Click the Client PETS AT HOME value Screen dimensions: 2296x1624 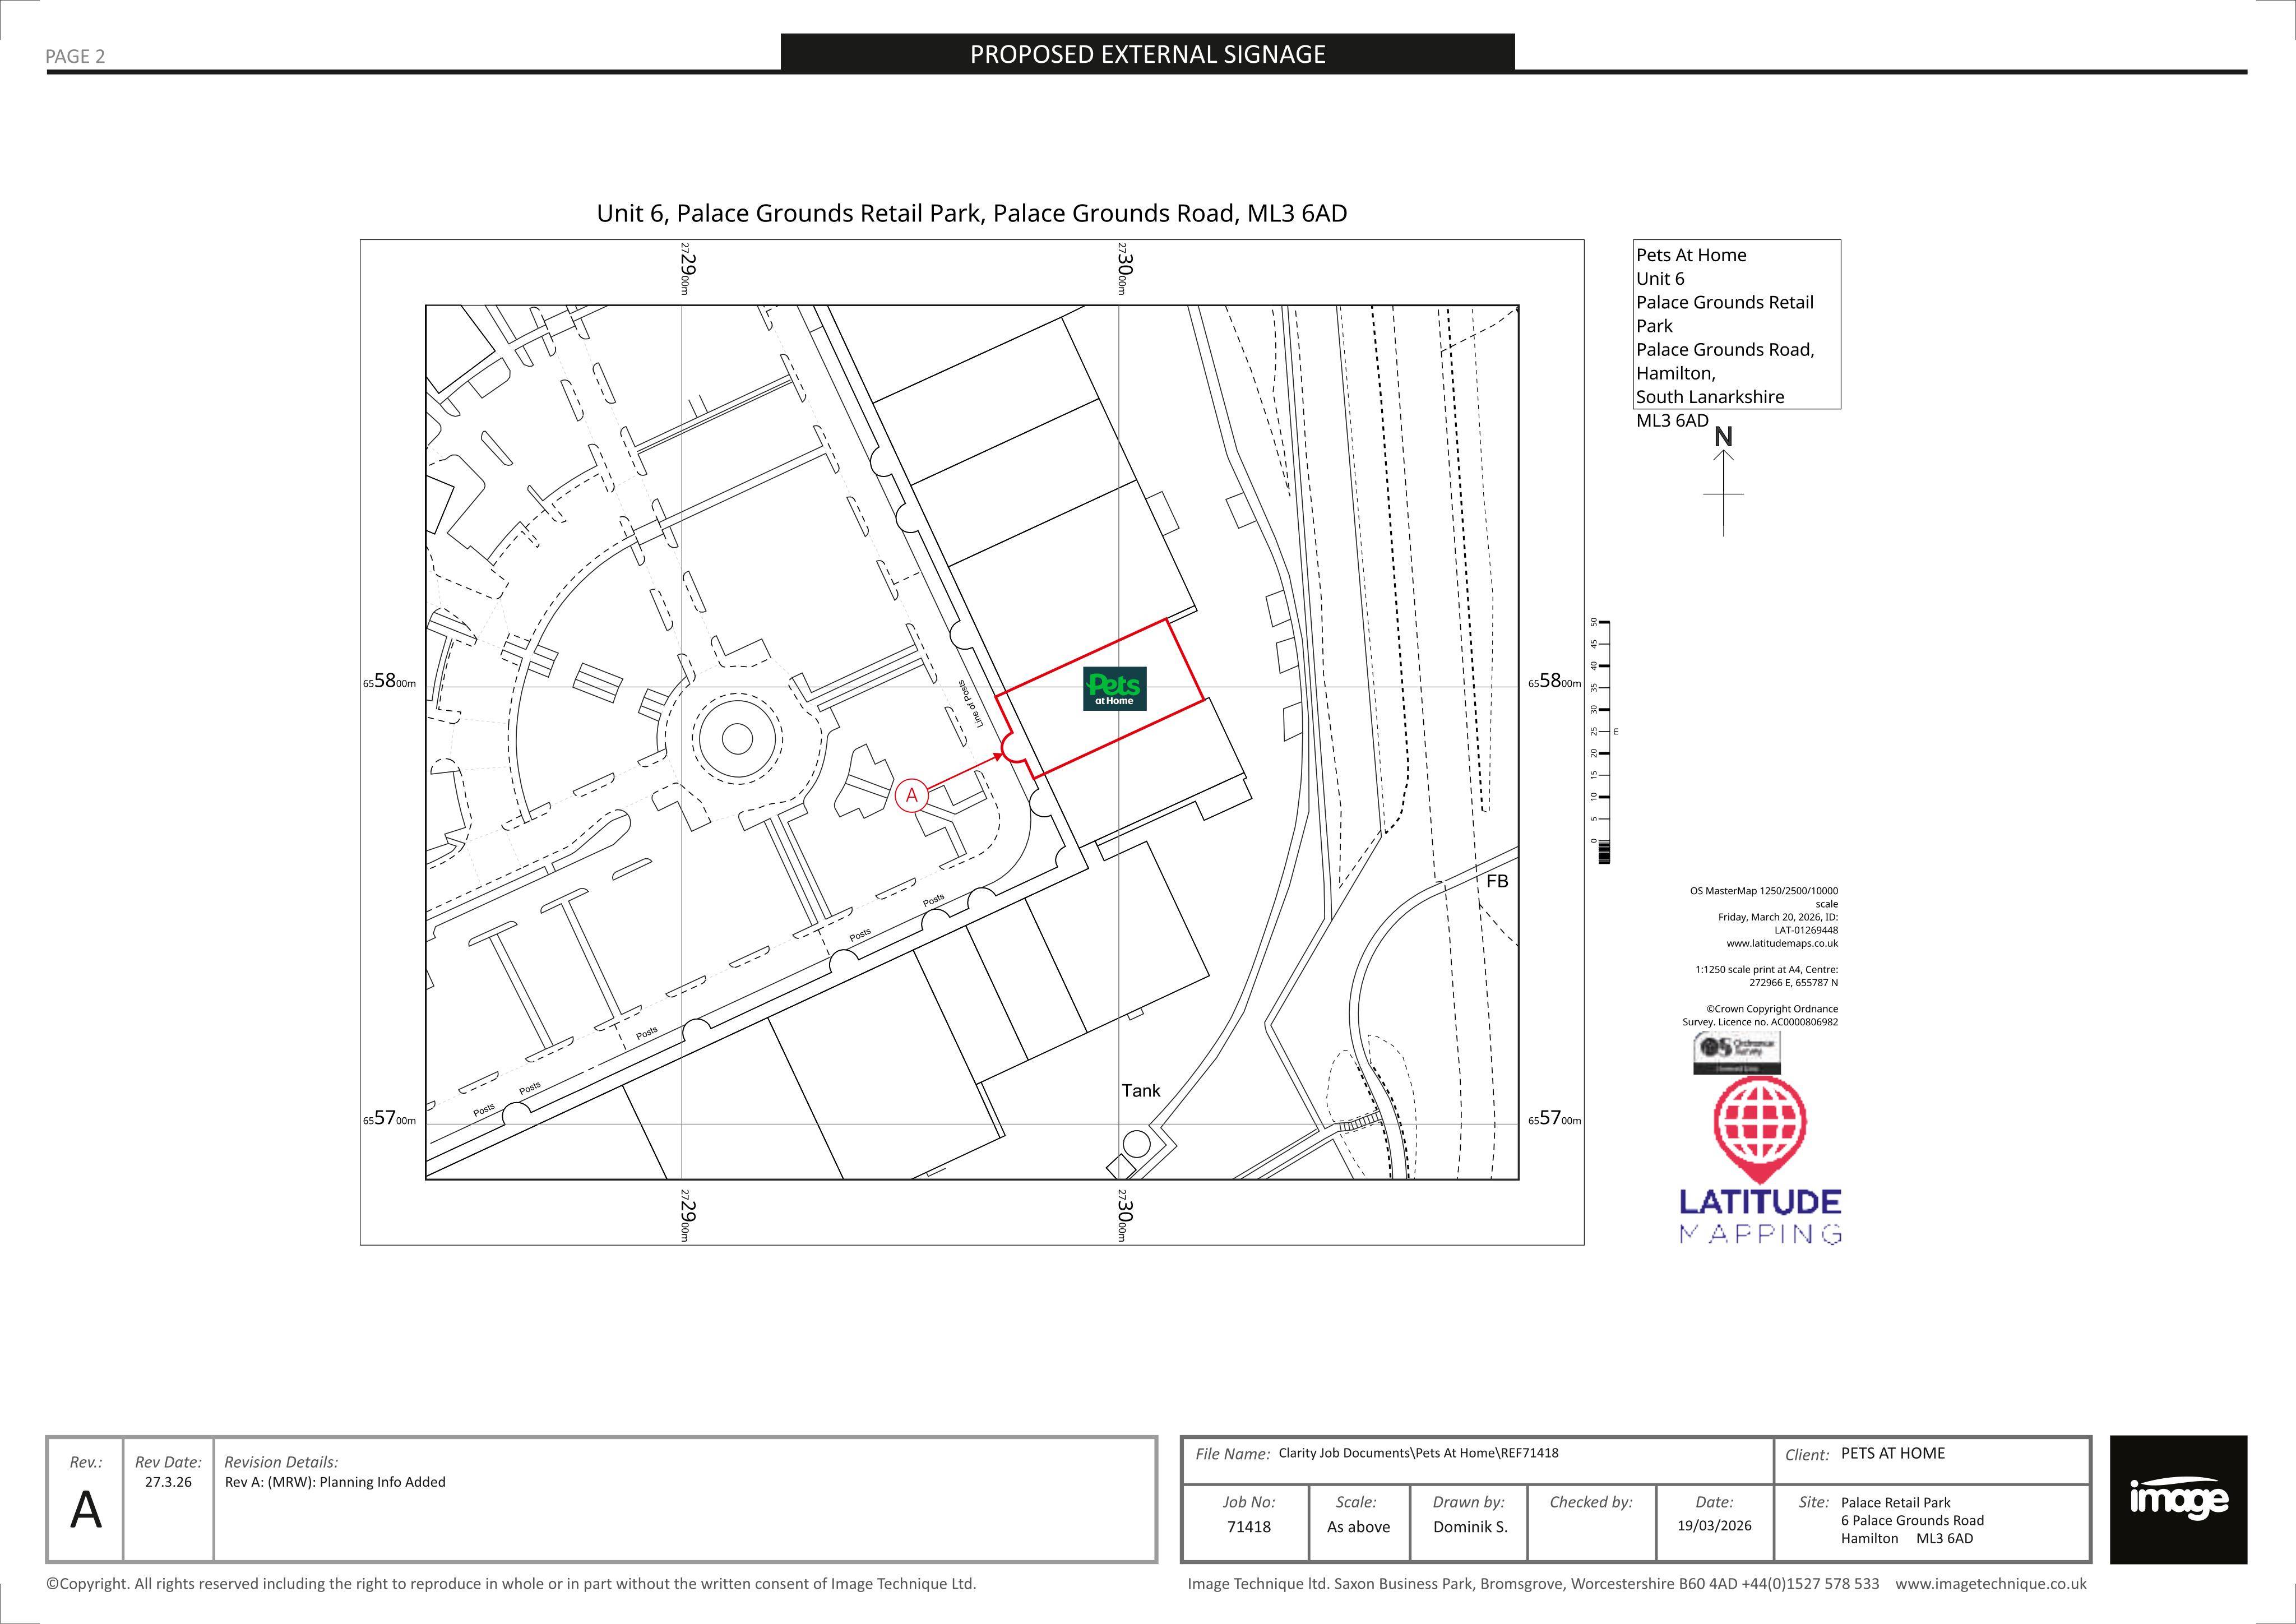(1893, 1453)
